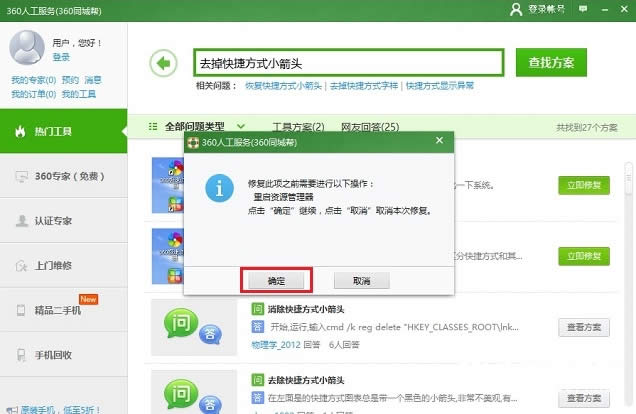Click related question 恢复快捷方式小箭头
This screenshot has height=414, width=636.
283,86
